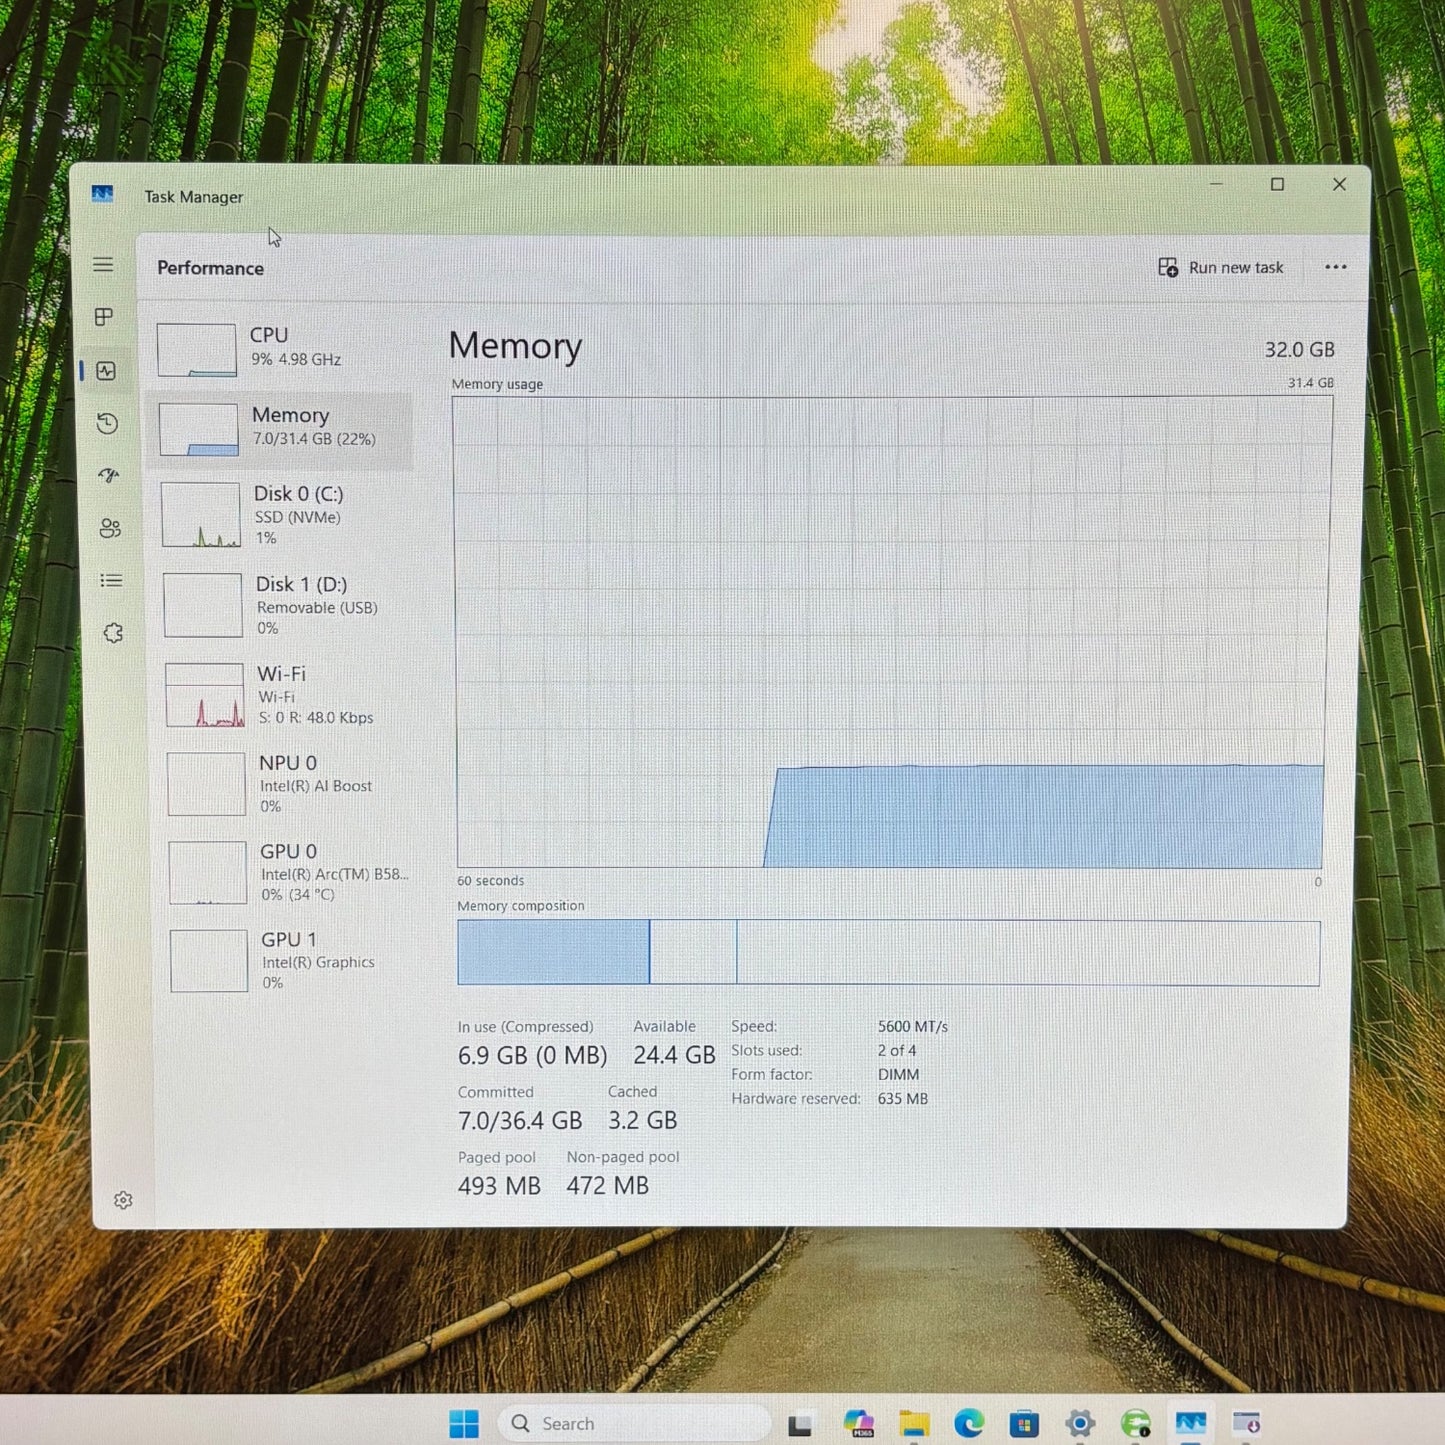The height and width of the screenshot is (1445, 1445).
Task: Open the more options ellipsis menu
Action: [1335, 267]
